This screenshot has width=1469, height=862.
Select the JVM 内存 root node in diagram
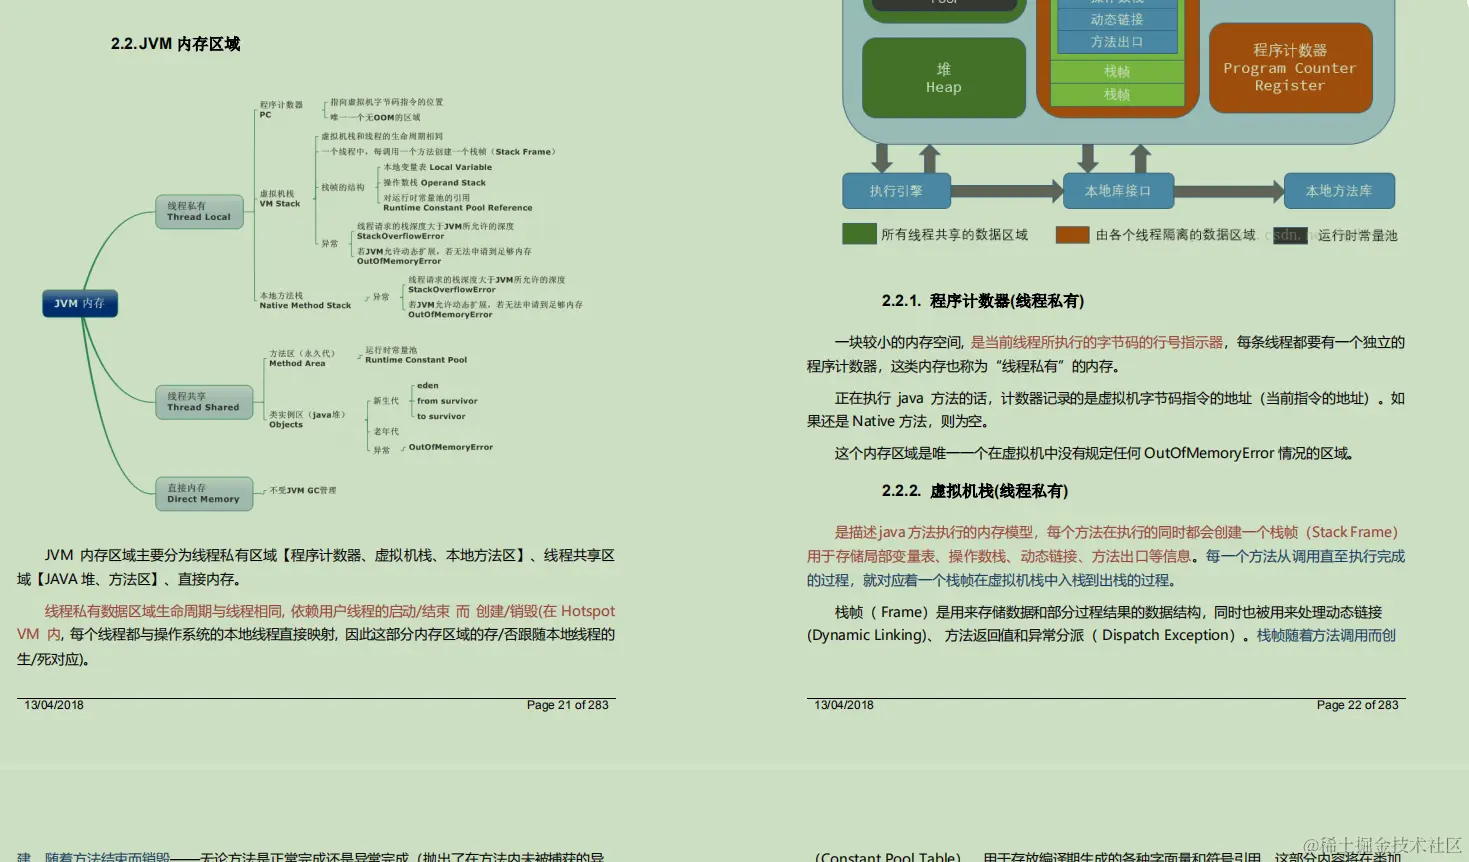pyautogui.click(x=80, y=303)
